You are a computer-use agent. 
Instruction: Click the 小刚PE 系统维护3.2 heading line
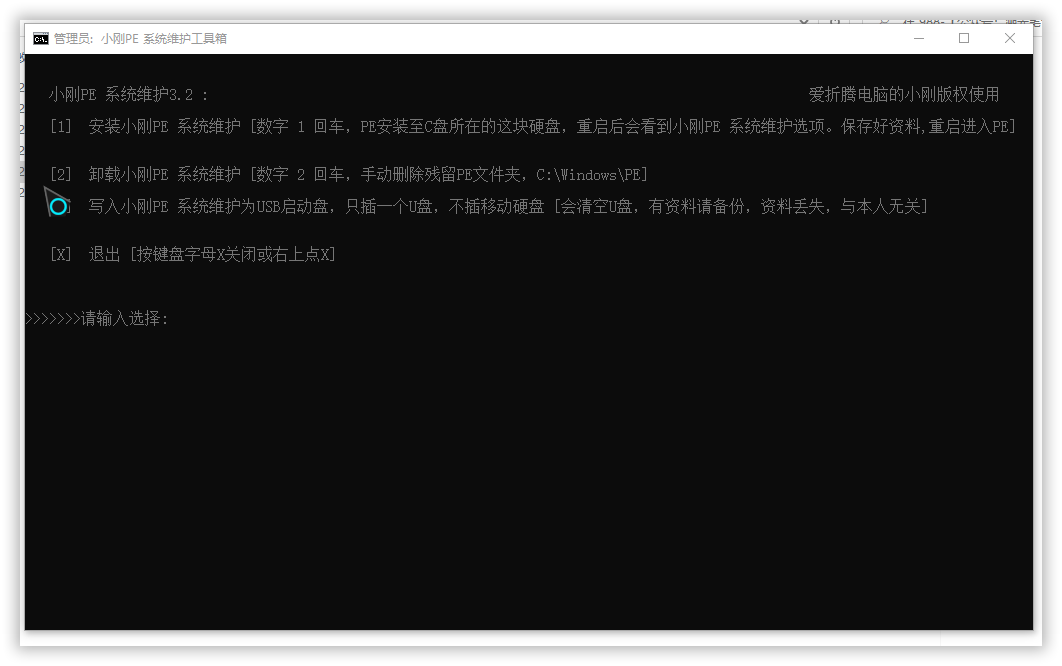pyautogui.click(x=128, y=95)
